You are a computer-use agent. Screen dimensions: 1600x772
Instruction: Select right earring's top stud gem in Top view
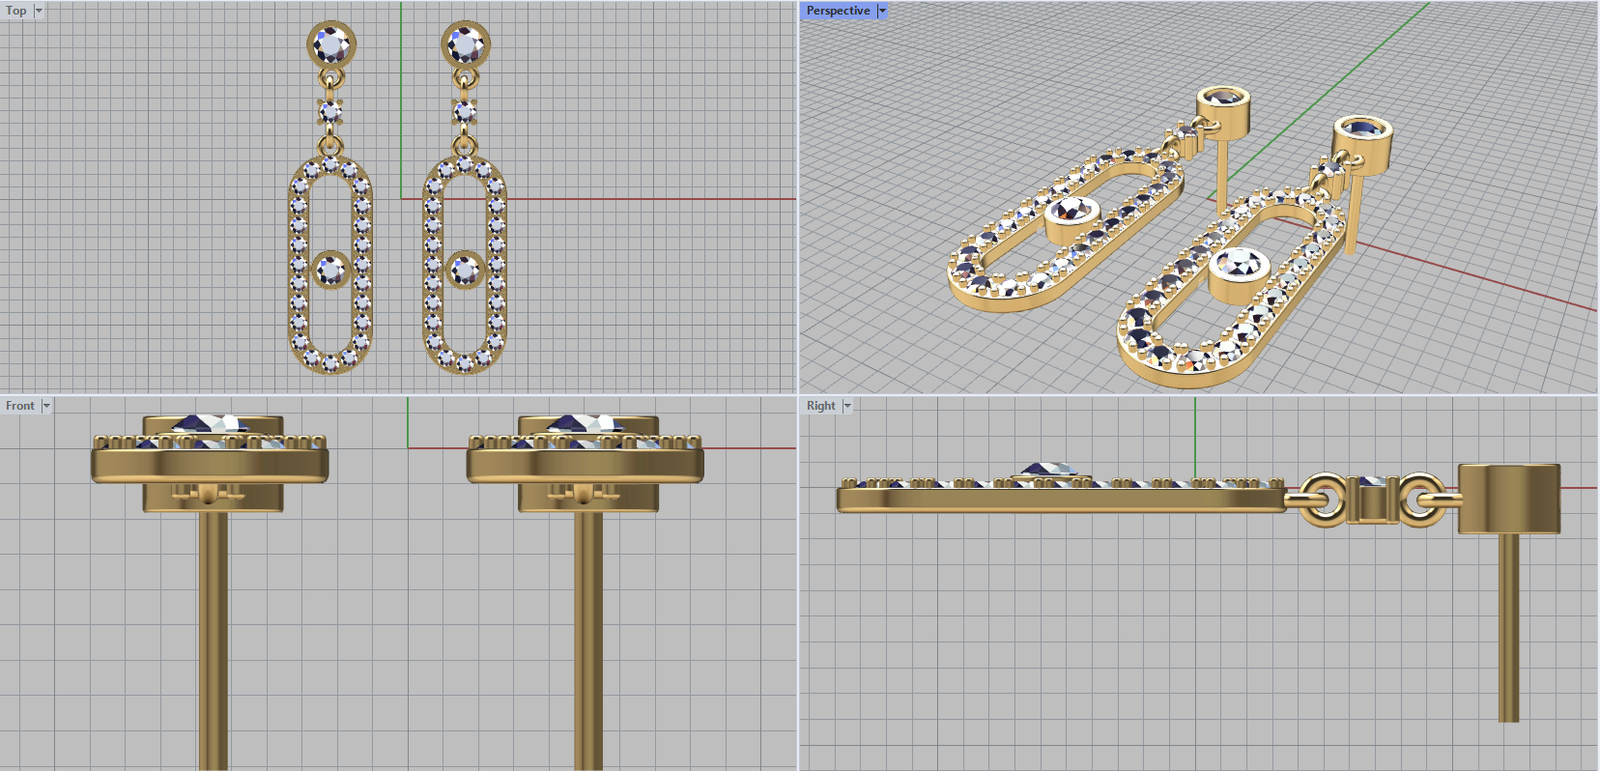pyautogui.click(x=465, y=44)
